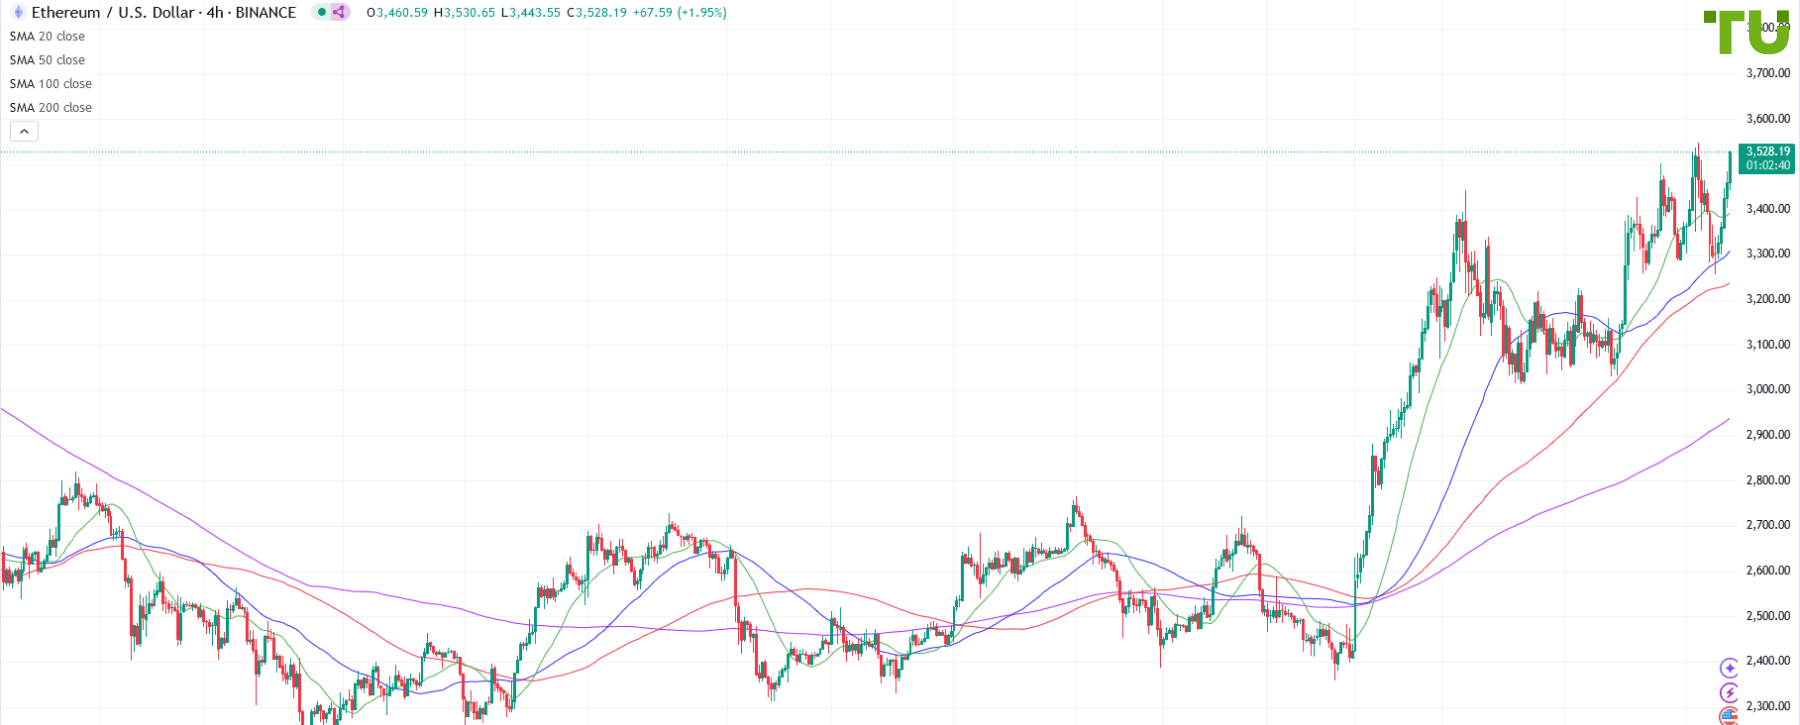Click the 3,400.00 price axis label
Viewport: 1800px width, 725px height.
point(1768,209)
